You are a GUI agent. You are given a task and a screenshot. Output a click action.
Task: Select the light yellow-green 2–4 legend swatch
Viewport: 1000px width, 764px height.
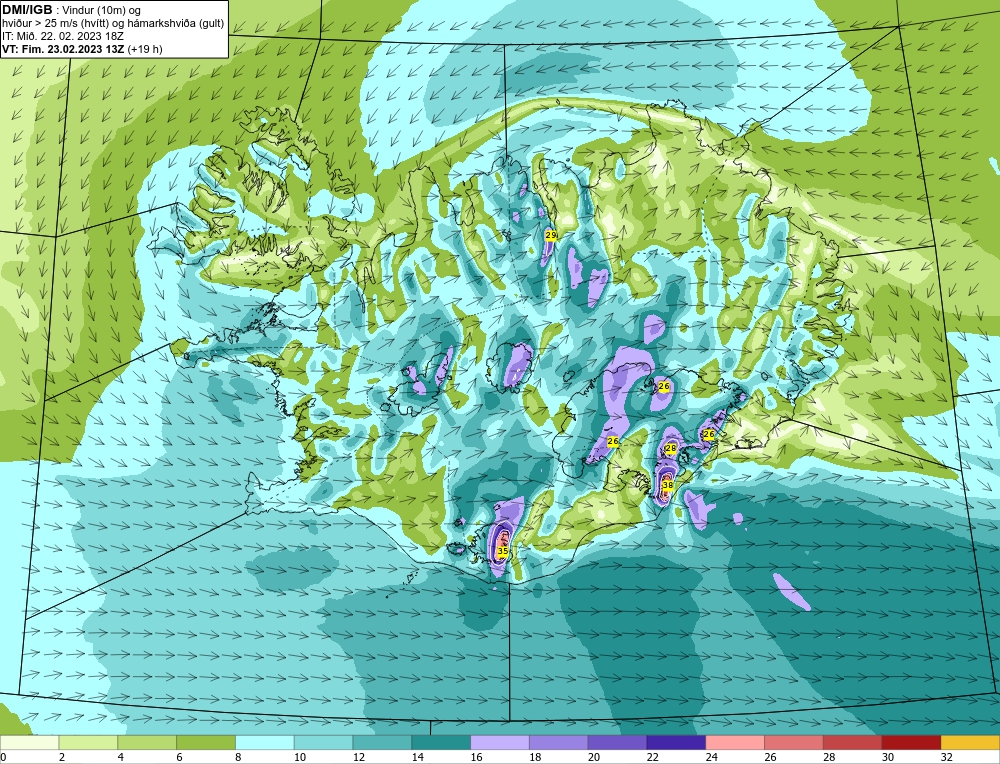coord(88,743)
